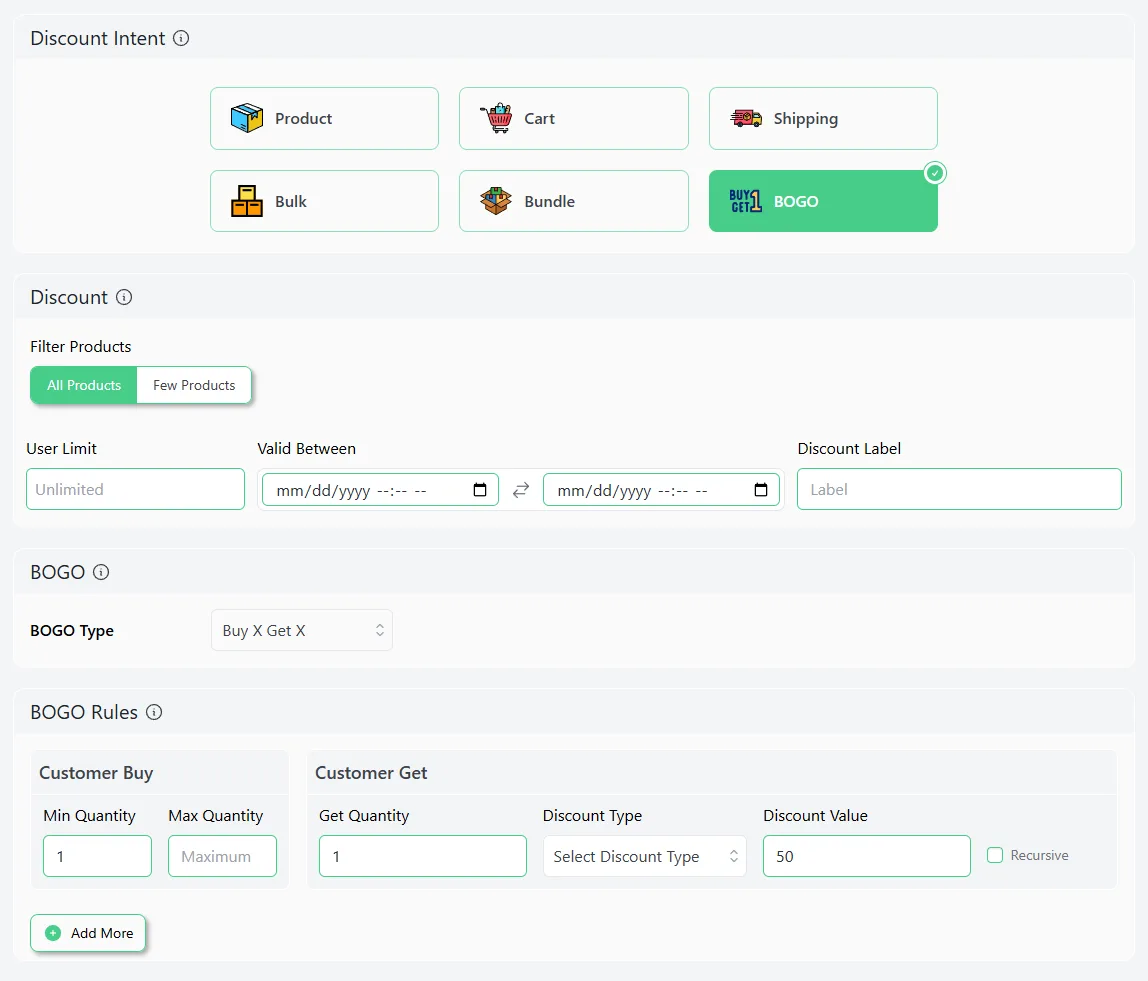Open the end date calendar picker icon
The width and height of the screenshot is (1148, 981).
(x=761, y=490)
